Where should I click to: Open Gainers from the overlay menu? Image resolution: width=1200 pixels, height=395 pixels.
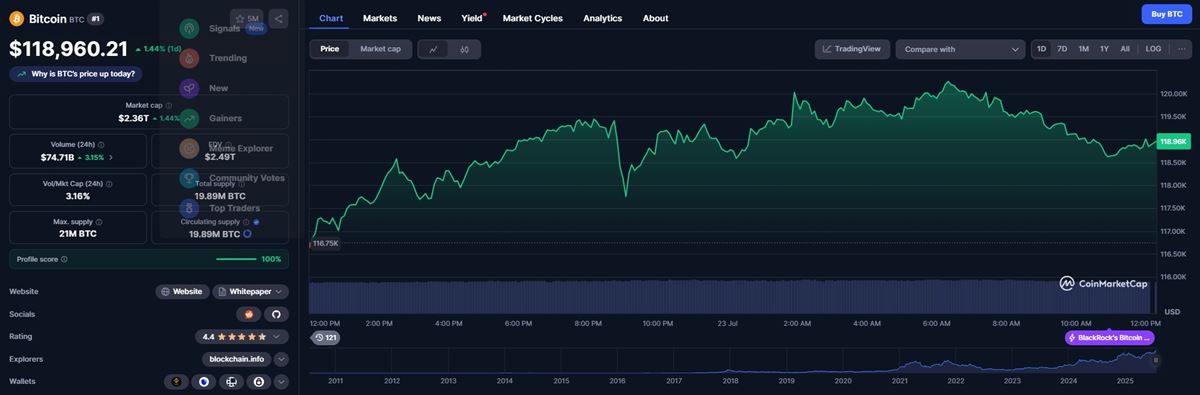pos(225,118)
